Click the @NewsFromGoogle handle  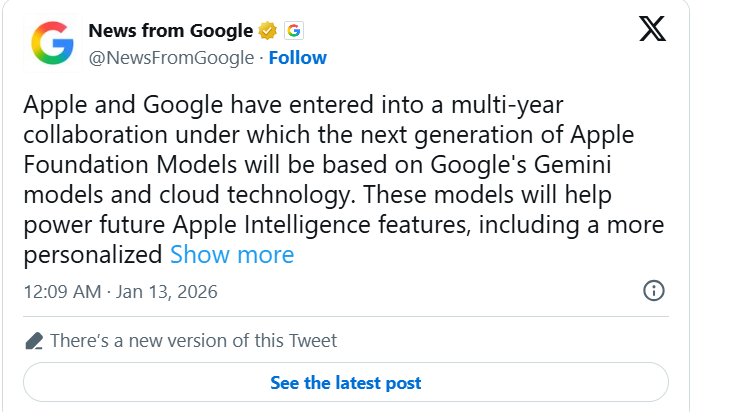click(171, 58)
